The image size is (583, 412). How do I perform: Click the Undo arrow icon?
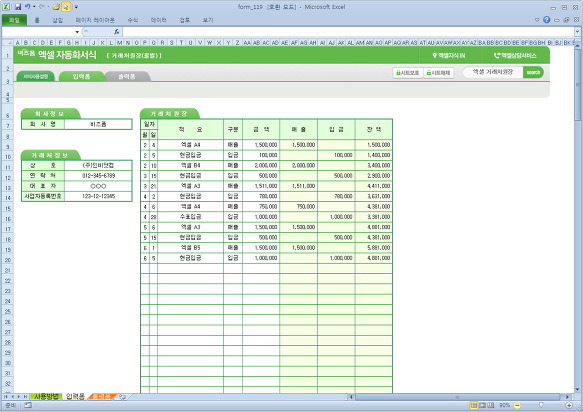coord(28,7)
